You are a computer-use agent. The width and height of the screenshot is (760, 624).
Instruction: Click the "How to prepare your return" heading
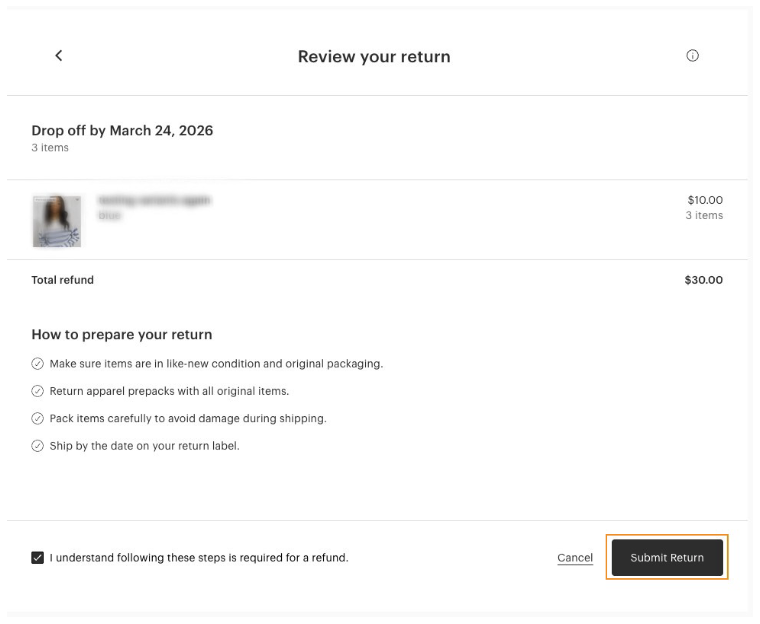[x=122, y=335]
